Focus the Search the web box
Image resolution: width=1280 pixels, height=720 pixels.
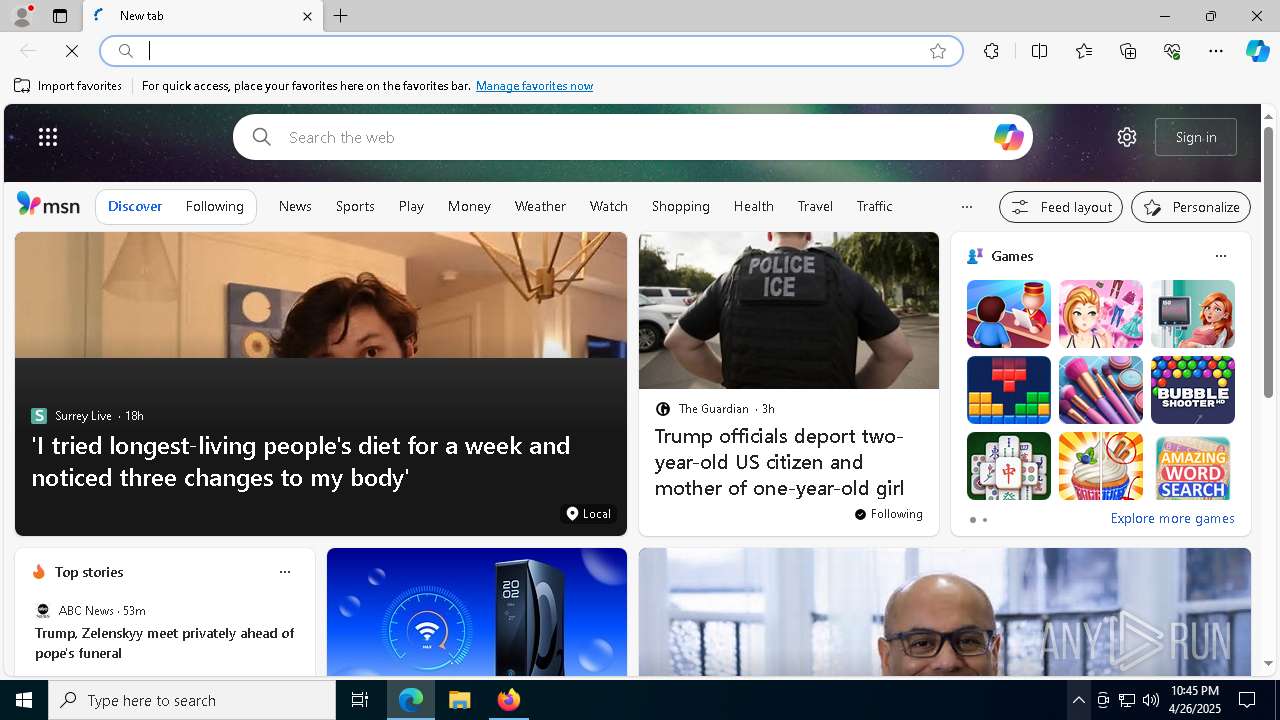click(632, 137)
